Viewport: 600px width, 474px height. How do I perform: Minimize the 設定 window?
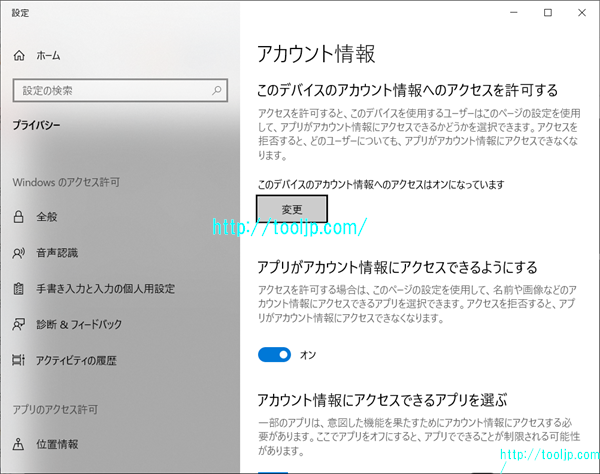point(514,13)
